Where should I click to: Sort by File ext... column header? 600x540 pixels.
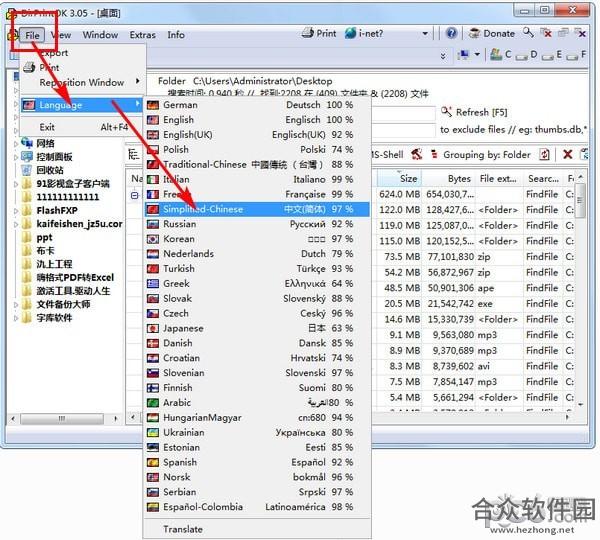tap(499, 179)
